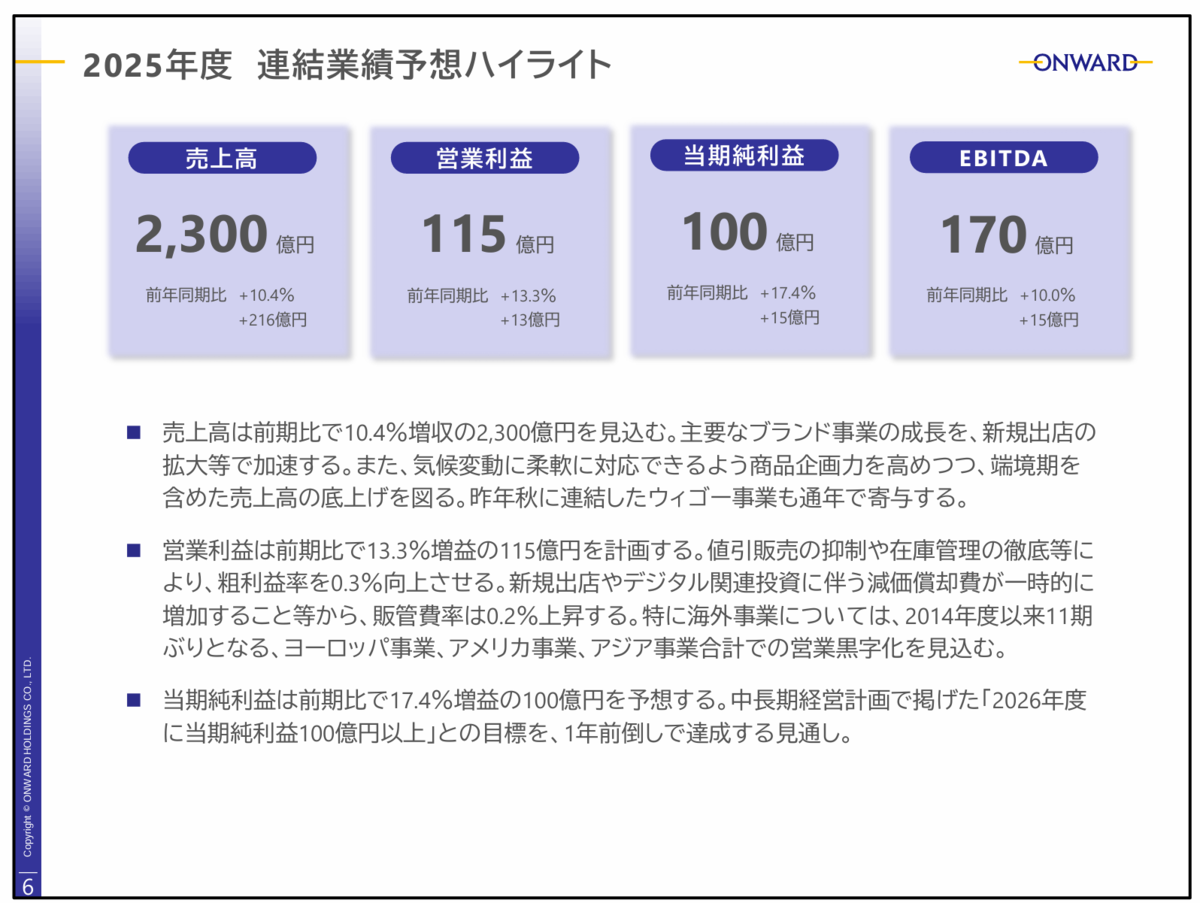Click the vertical copyright ONWARD HOLDINGS text
1200x903 pixels.
[x=28, y=757]
